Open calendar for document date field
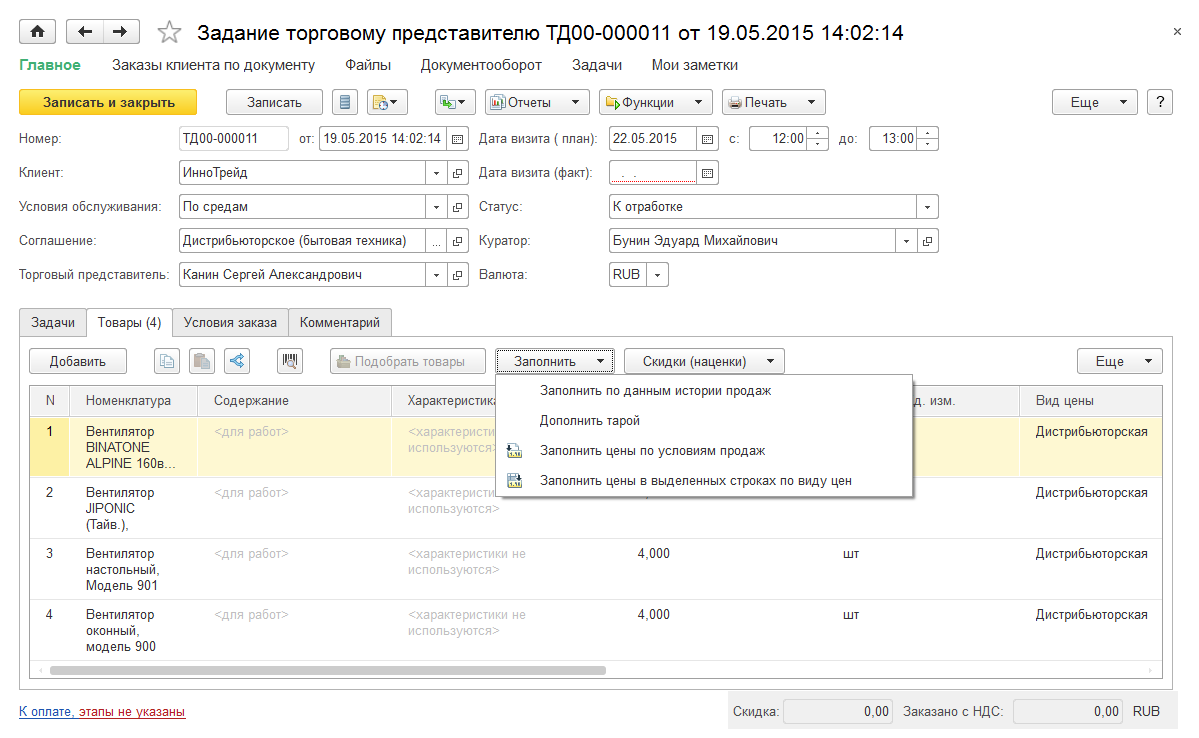The height and width of the screenshot is (738, 1199). [x=457, y=139]
